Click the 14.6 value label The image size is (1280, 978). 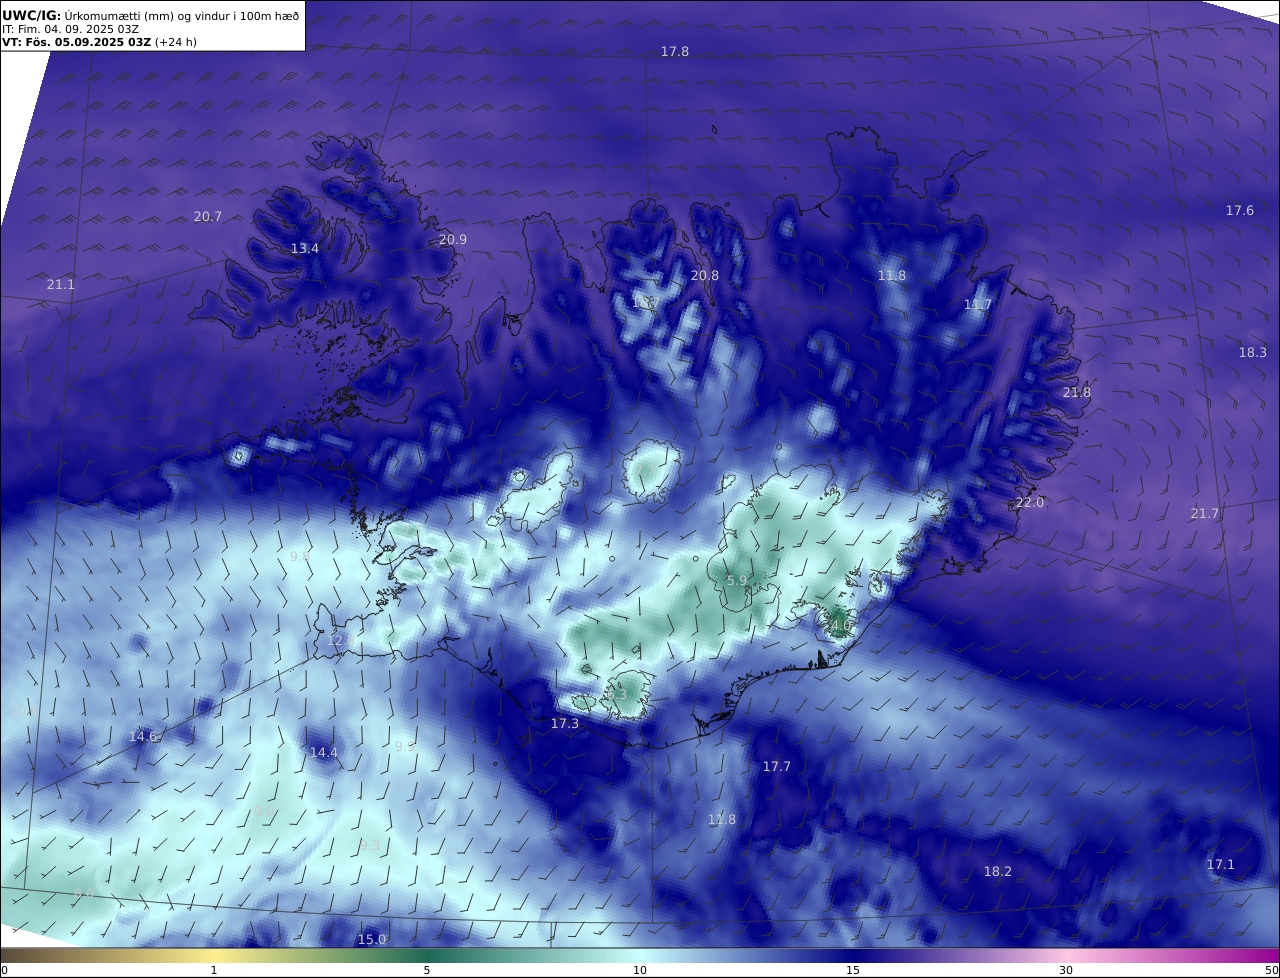pyautogui.click(x=144, y=736)
